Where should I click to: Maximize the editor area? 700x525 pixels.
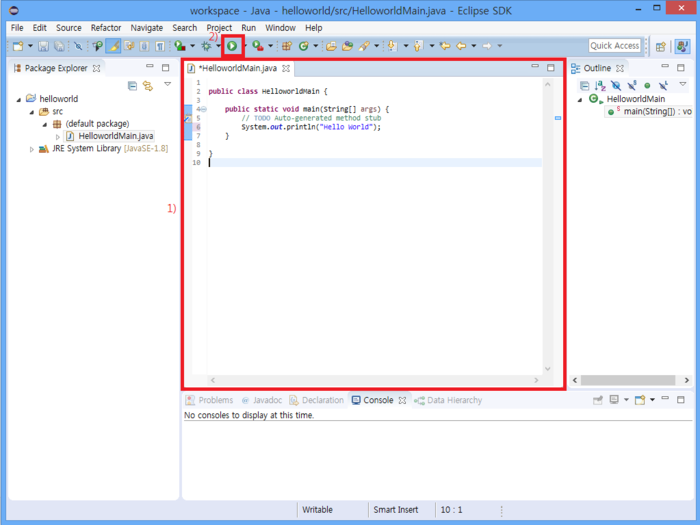click(550, 67)
